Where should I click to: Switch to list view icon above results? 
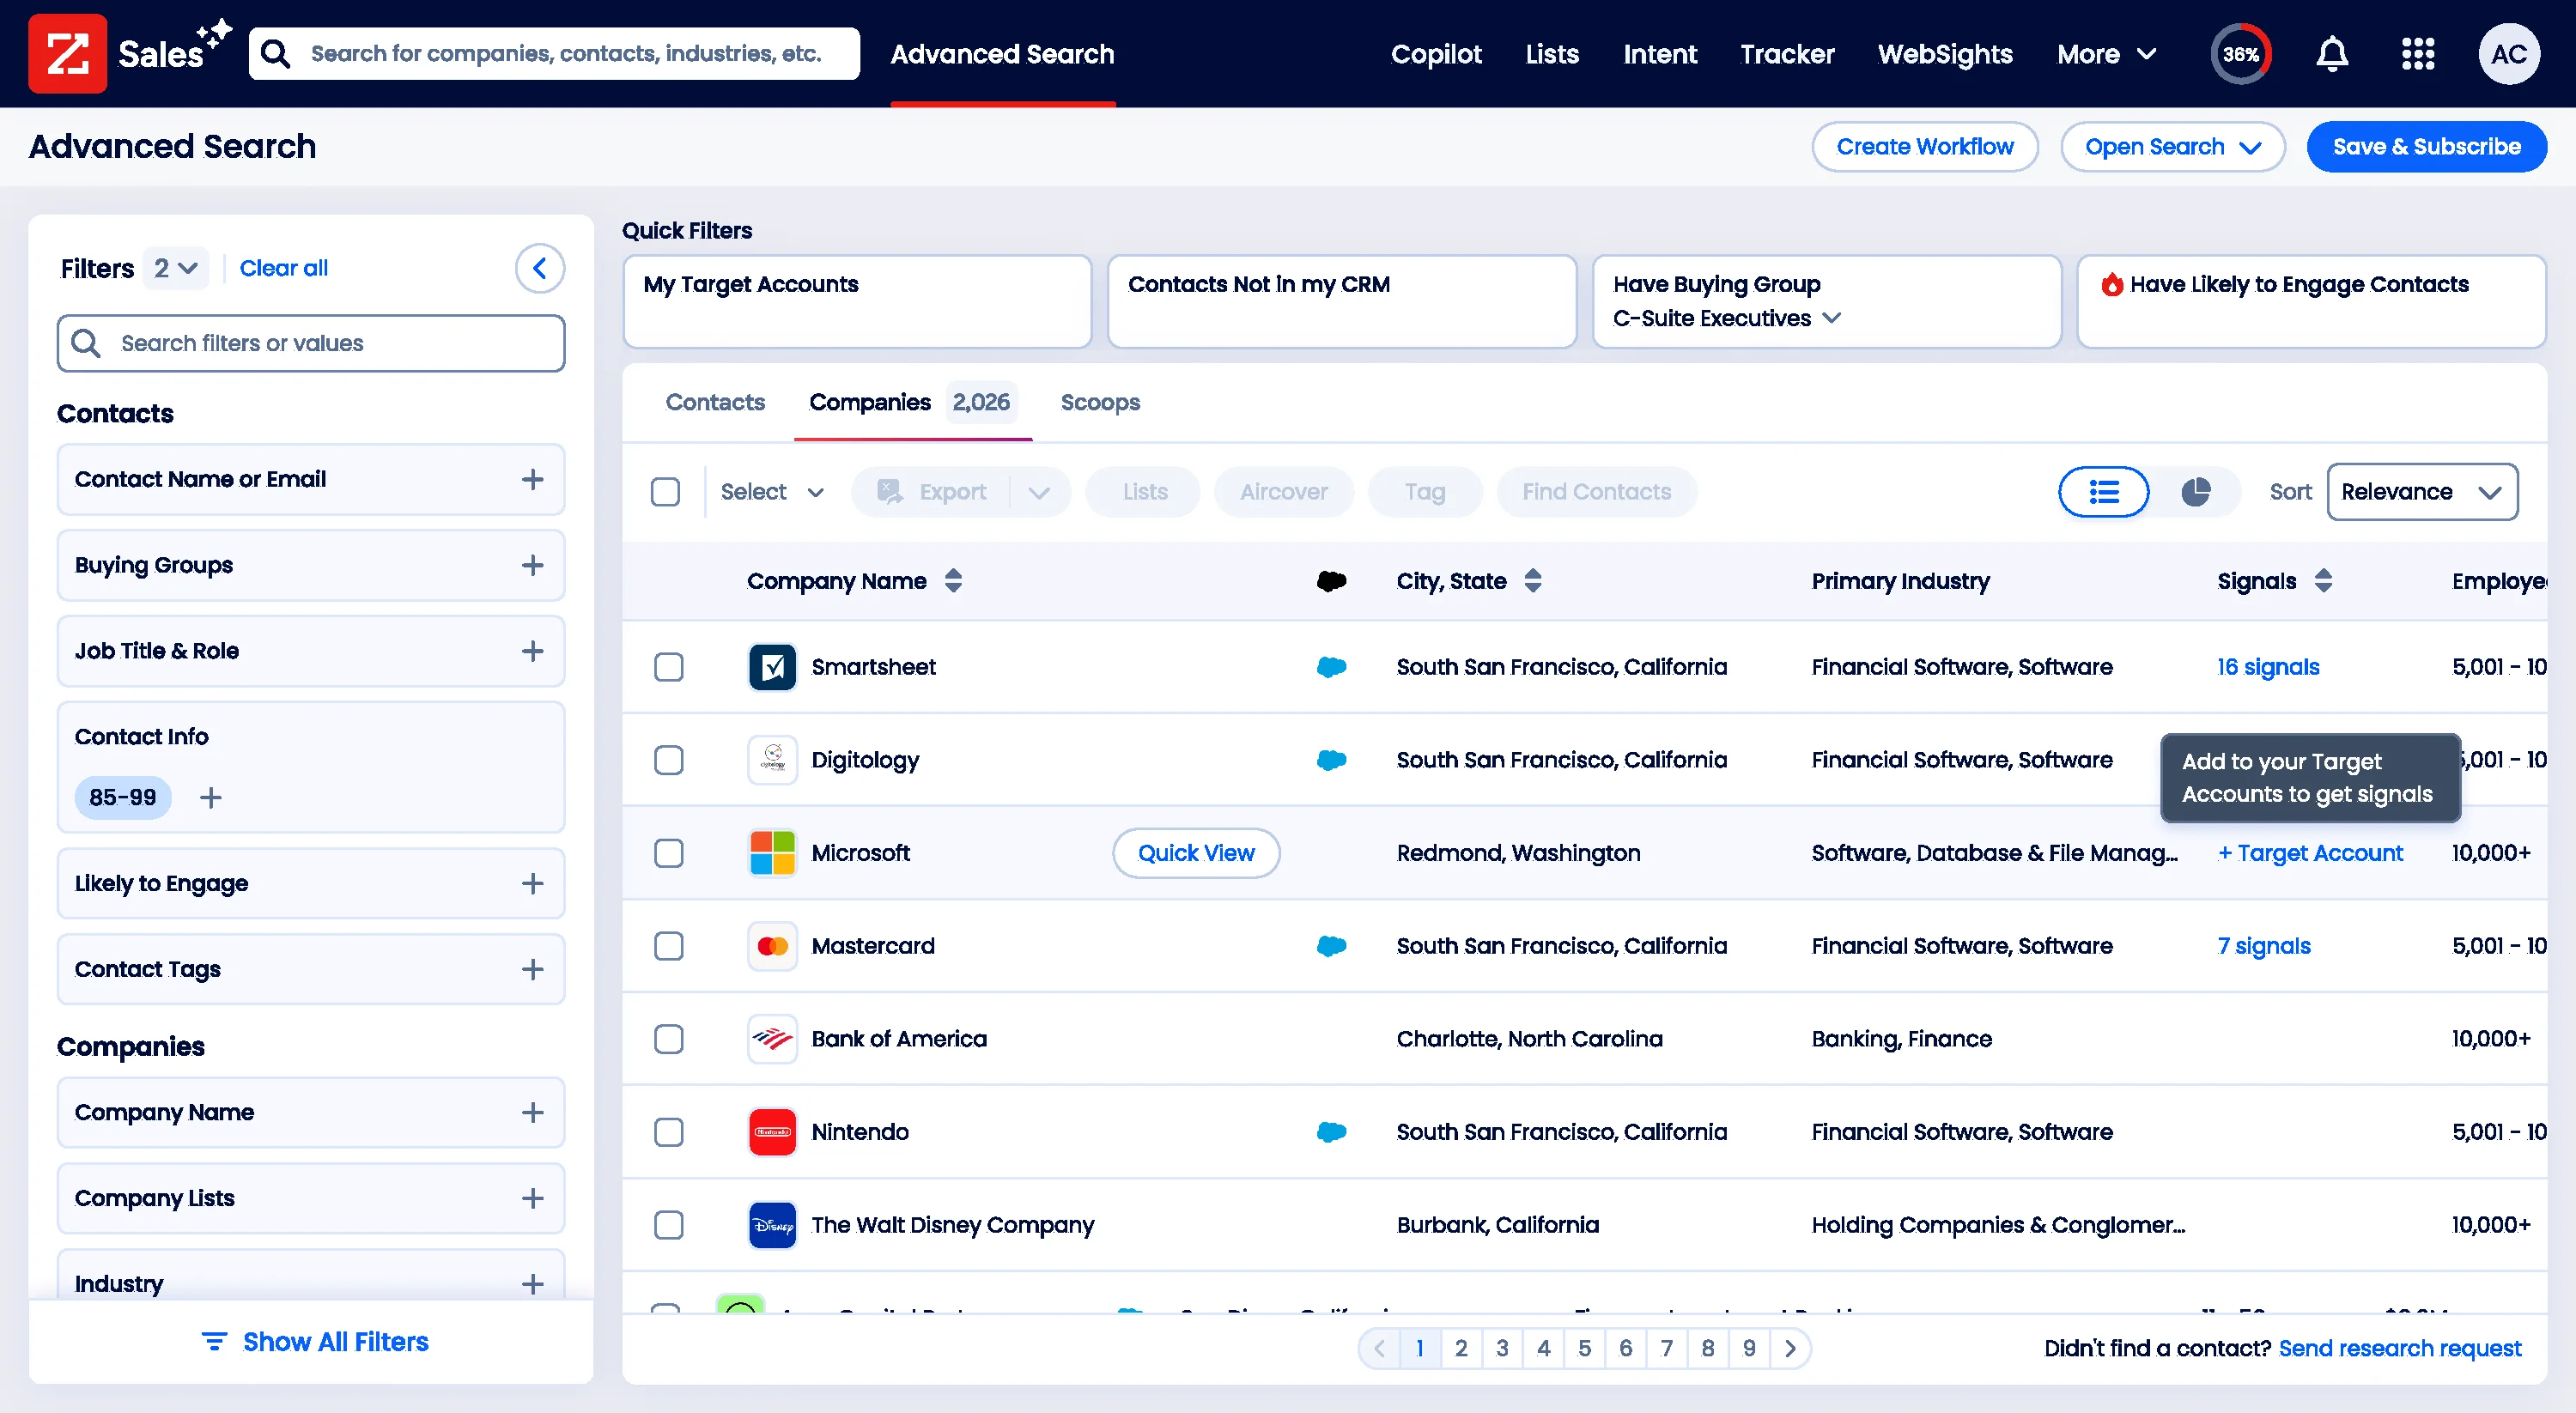(2103, 491)
